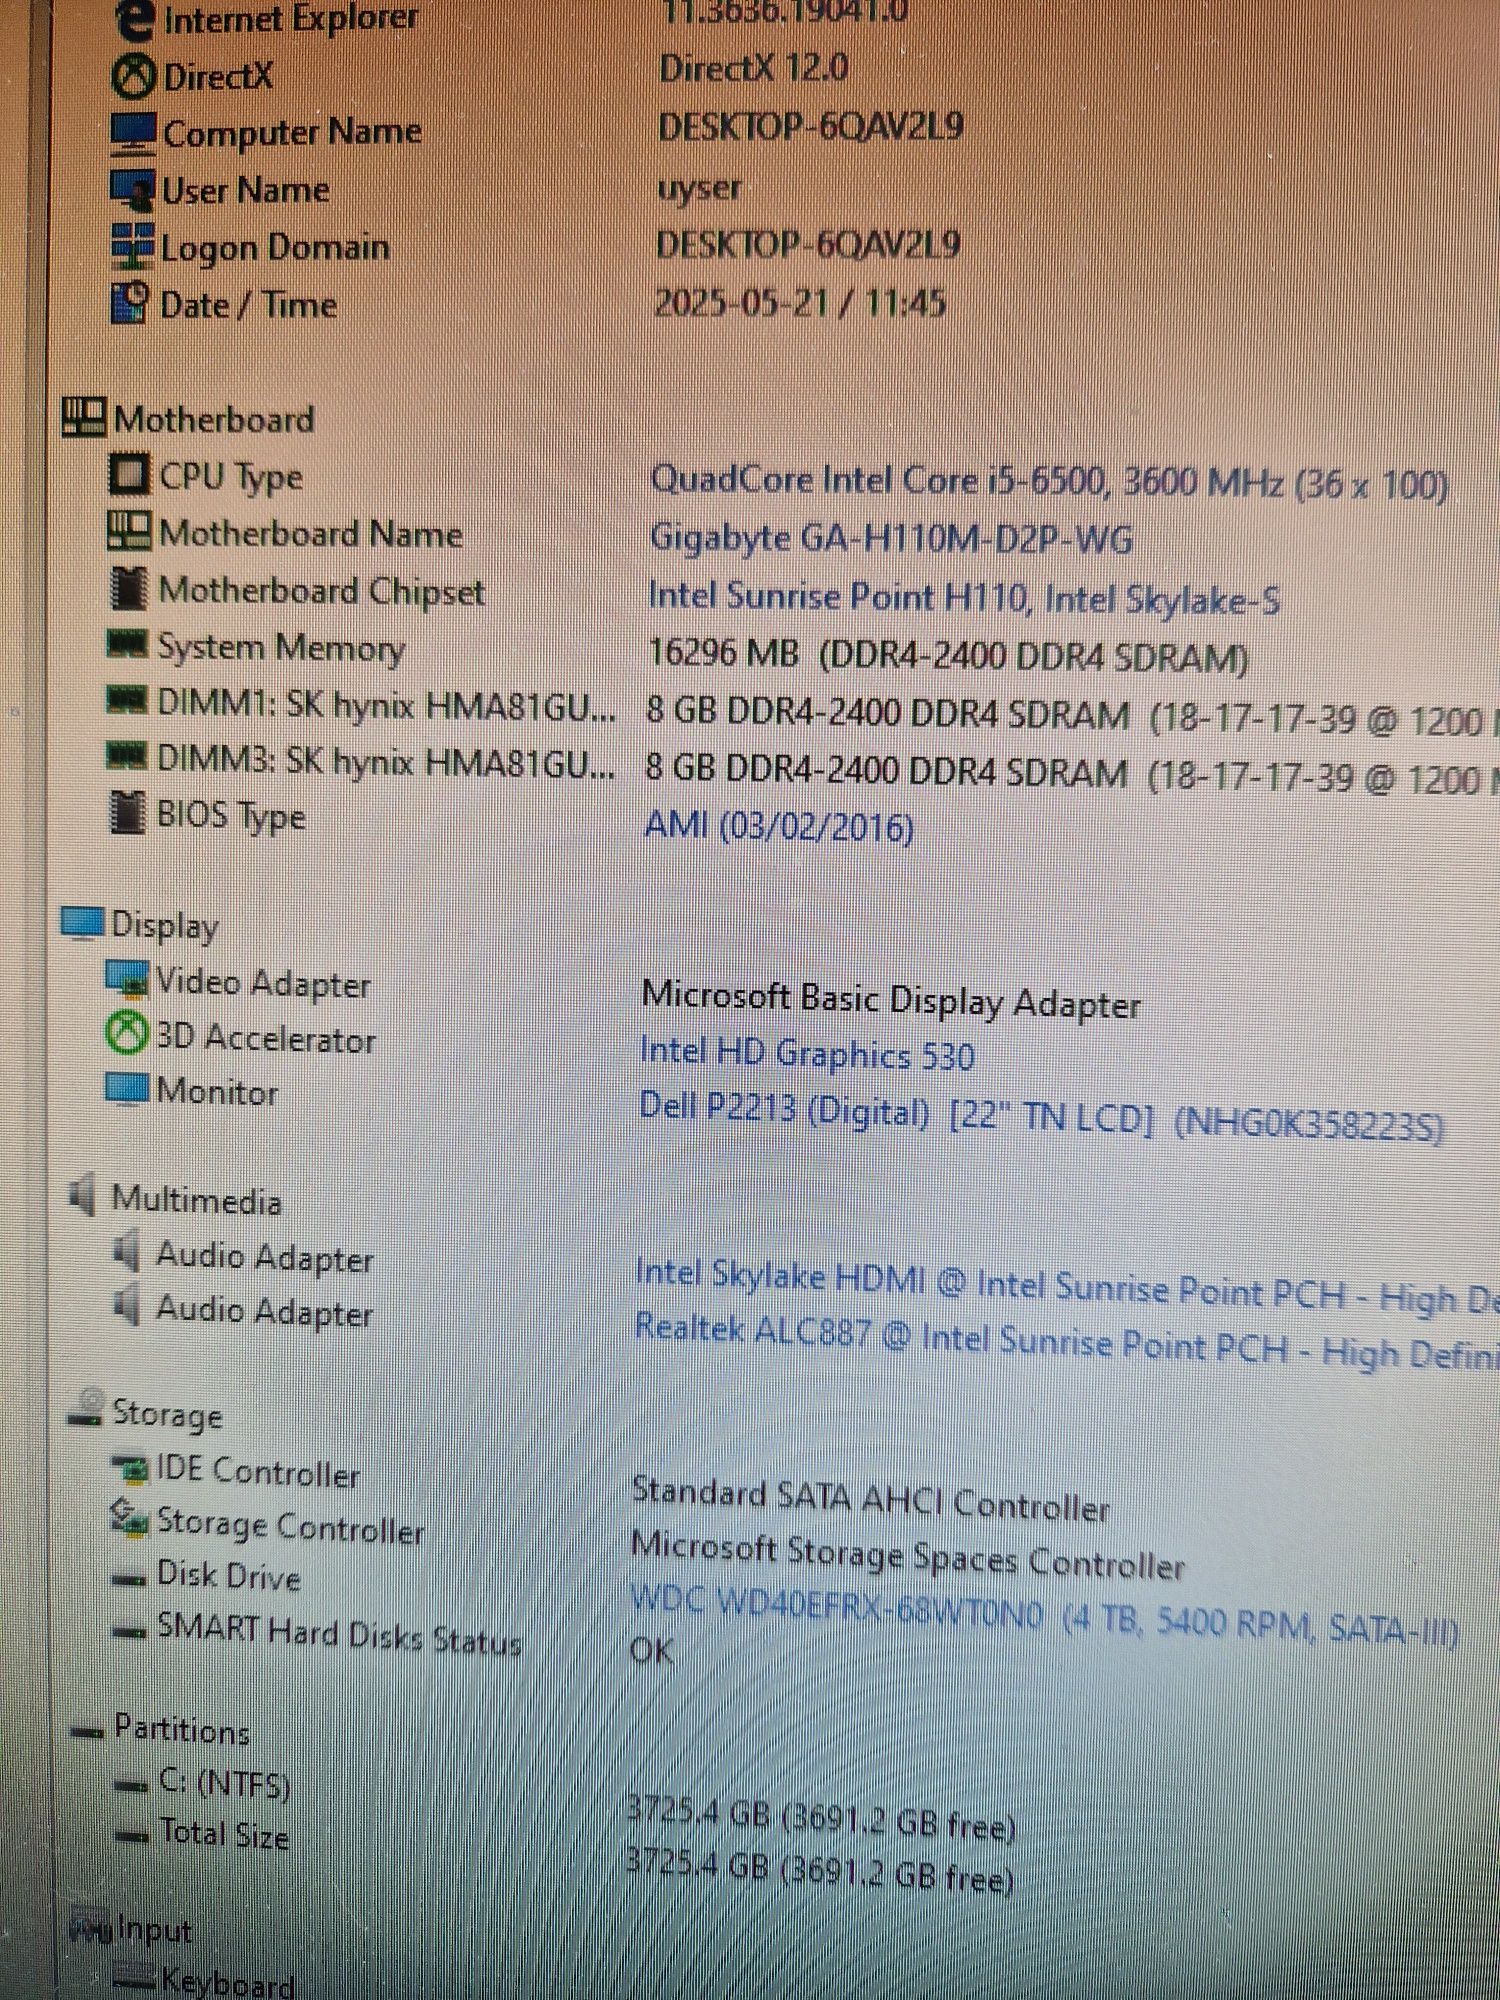1500x2000 pixels.
Task: Click the CPU Type chip icon
Action: coord(129,475)
